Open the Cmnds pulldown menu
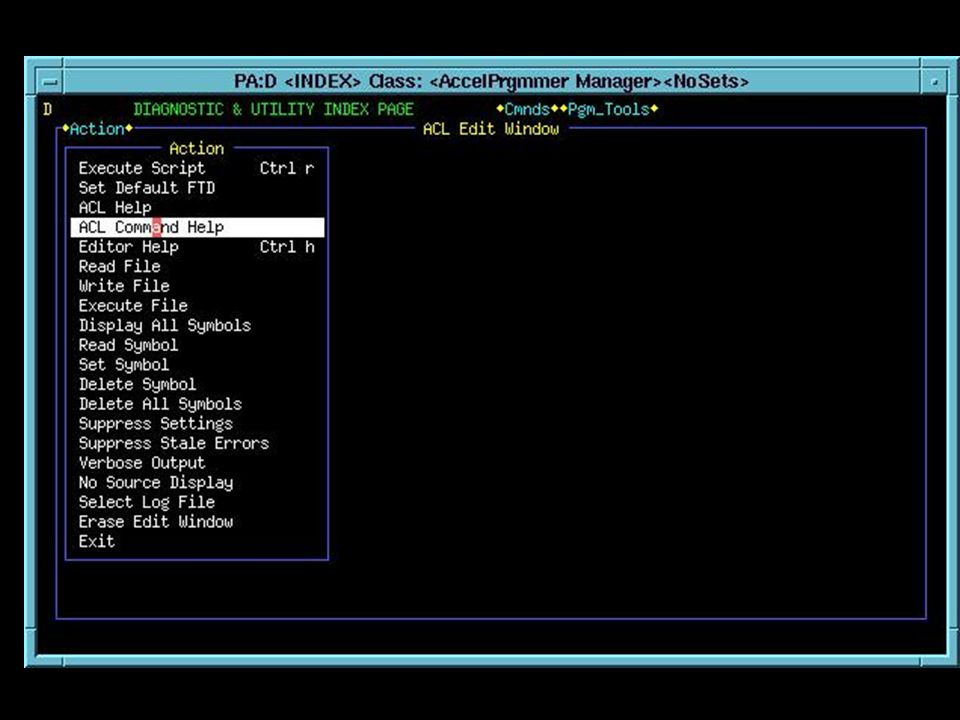The width and height of the screenshot is (960, 720). click(x=527, y=109)
